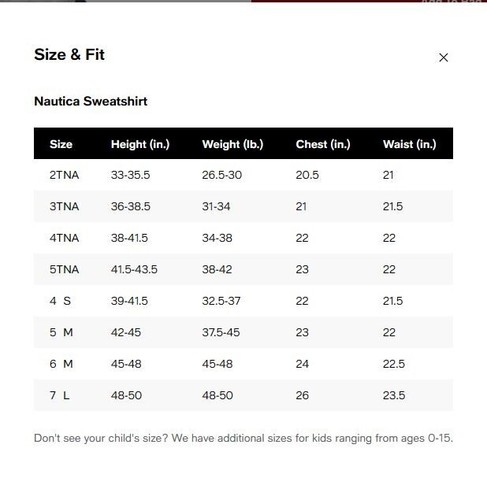Click the Chest (in.) column header
Viewport: 487px width, 500px height.
pyautogui.click(x=323, y=144)
